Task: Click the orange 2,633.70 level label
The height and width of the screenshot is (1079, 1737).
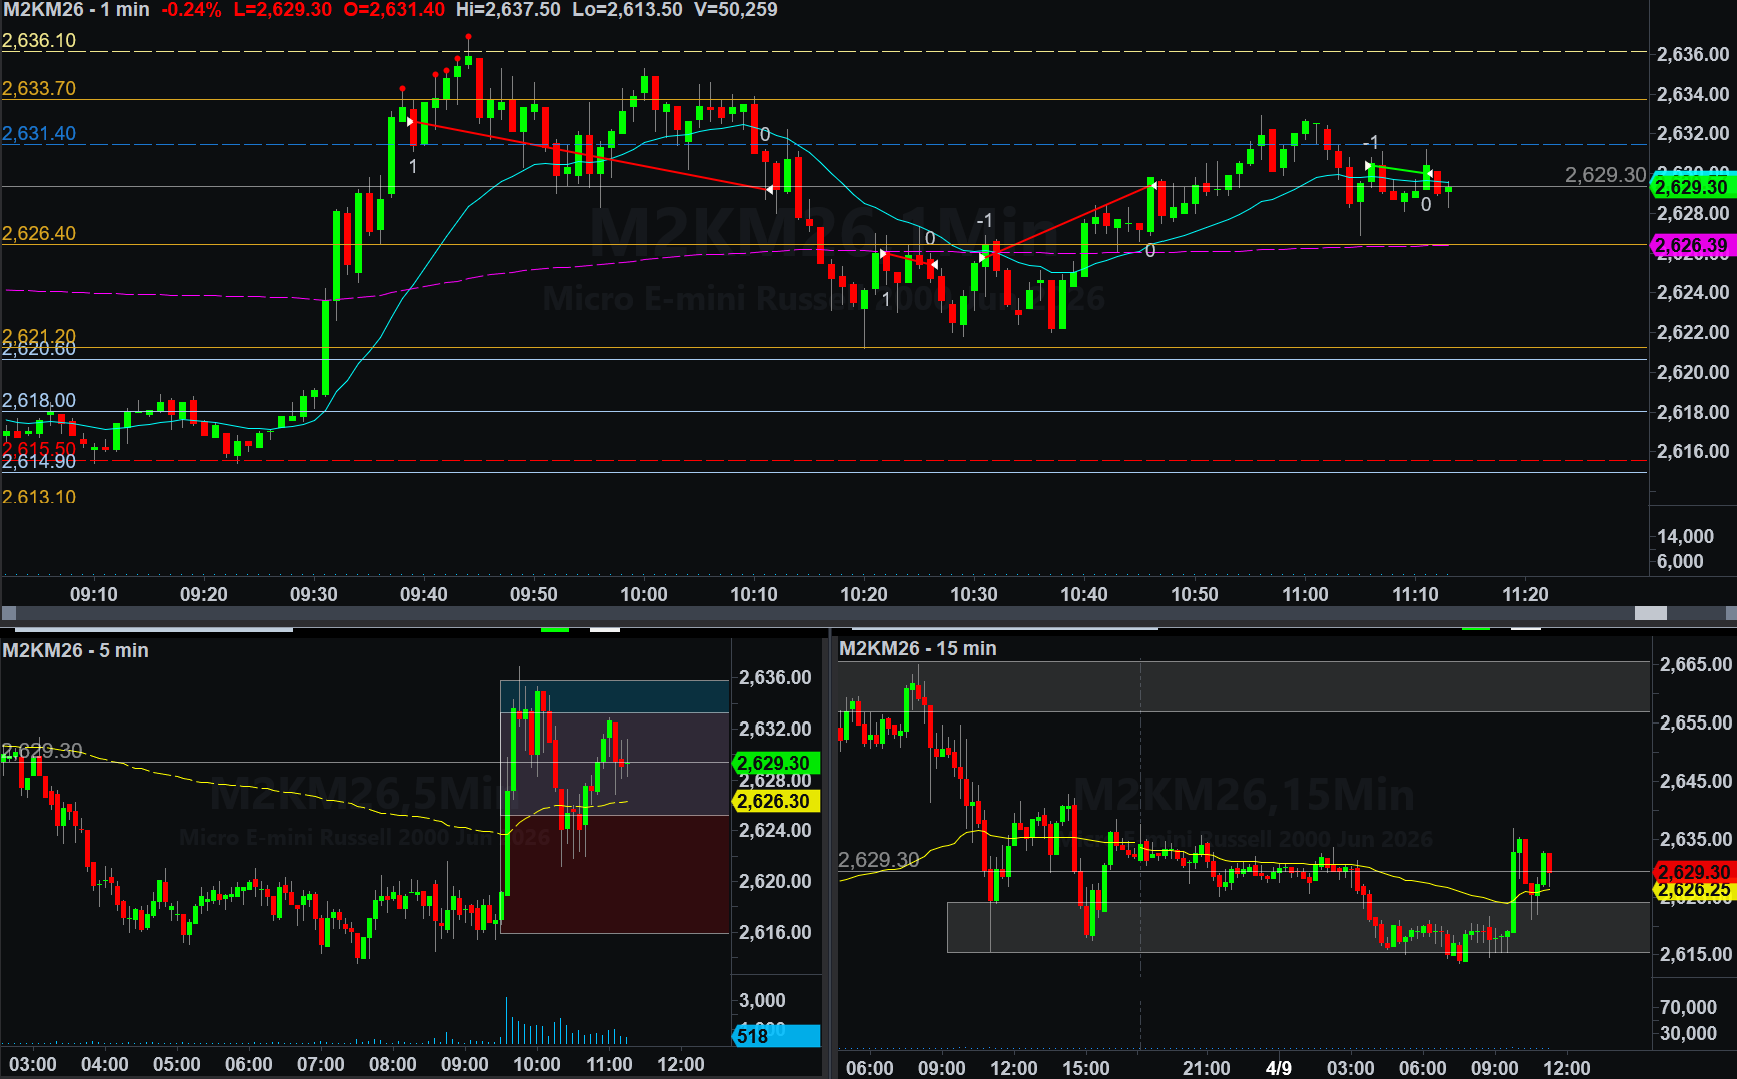Action: pyautogui.click(x=39, y=88)
